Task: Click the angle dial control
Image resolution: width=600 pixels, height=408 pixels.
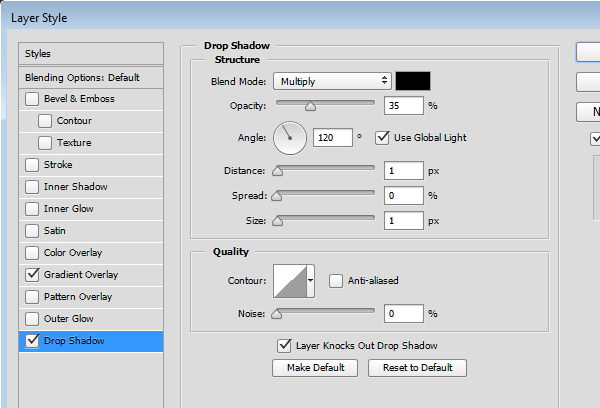Action: tap(290, 137)
